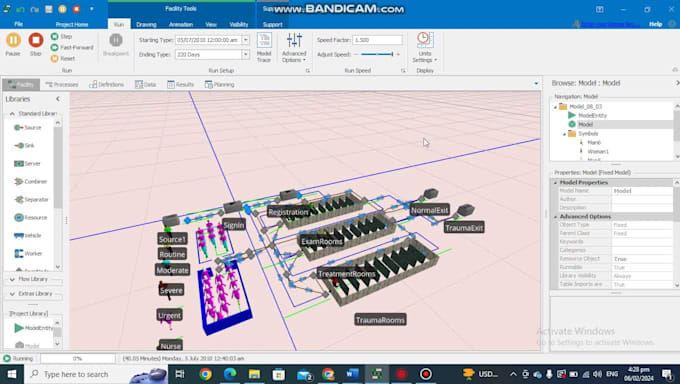Adjust the simulation speed slider

[377, 54]
